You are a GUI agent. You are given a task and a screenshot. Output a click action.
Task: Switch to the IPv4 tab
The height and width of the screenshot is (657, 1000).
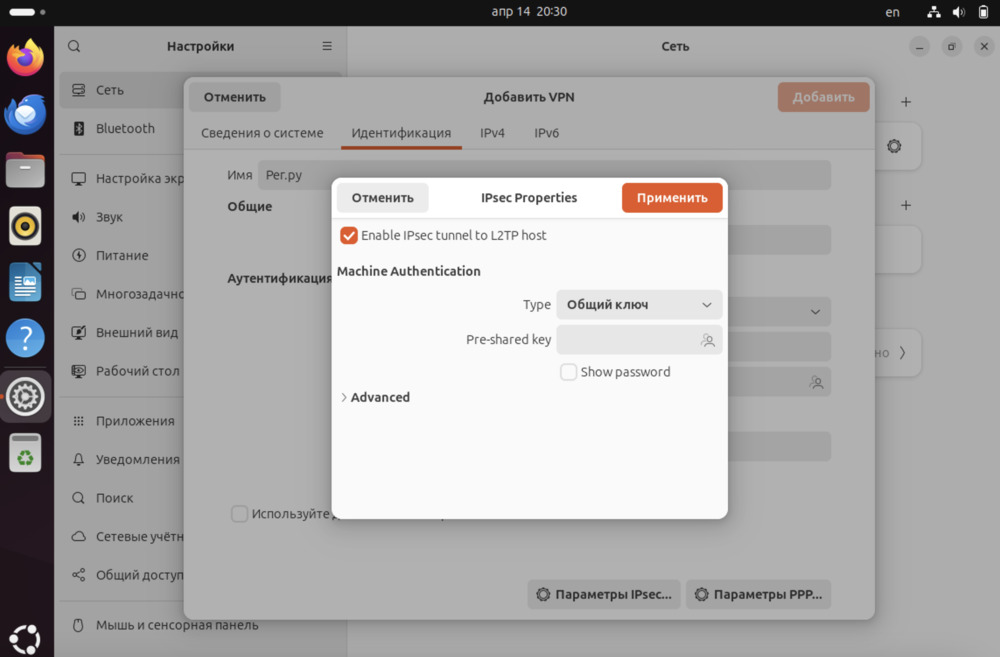point(492,133)
